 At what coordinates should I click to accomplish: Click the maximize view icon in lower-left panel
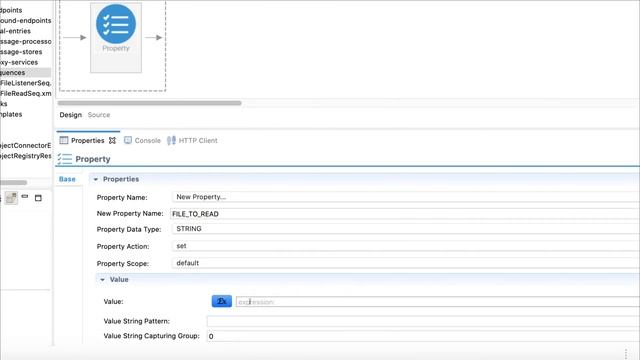click(x=38, y=198)
